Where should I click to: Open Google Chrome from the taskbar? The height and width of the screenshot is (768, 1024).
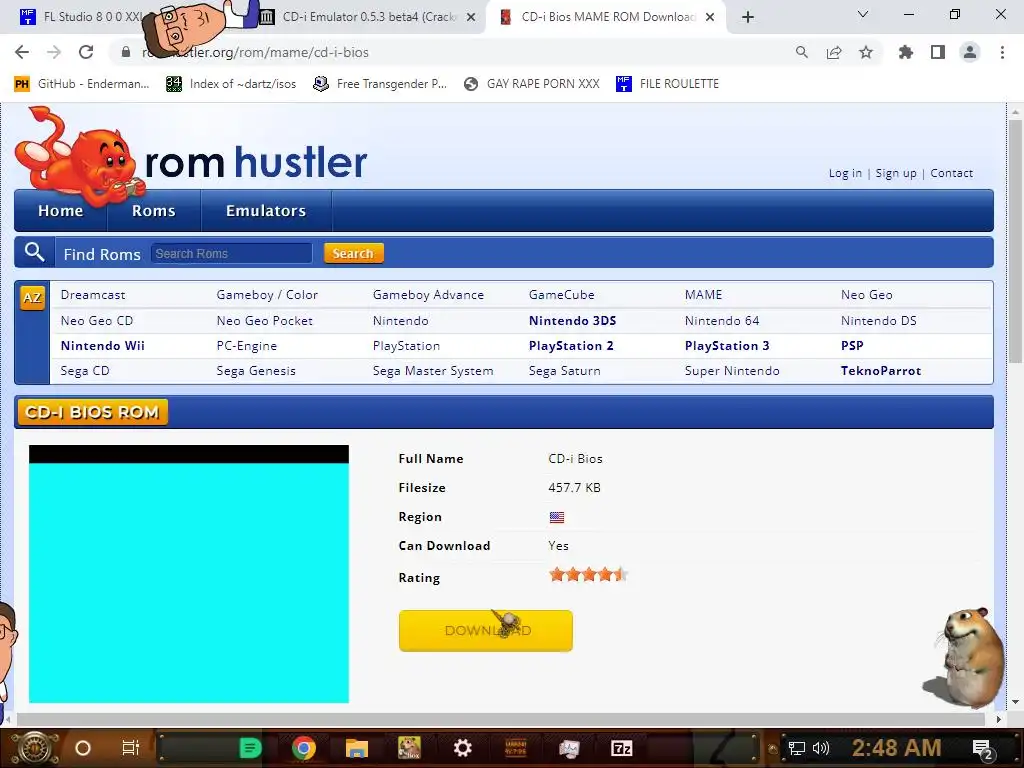(304, 748)
